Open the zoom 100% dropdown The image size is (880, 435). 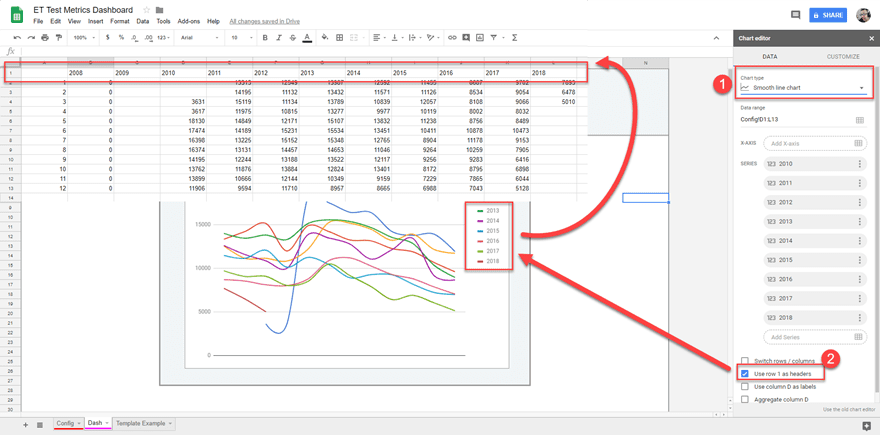83,38
